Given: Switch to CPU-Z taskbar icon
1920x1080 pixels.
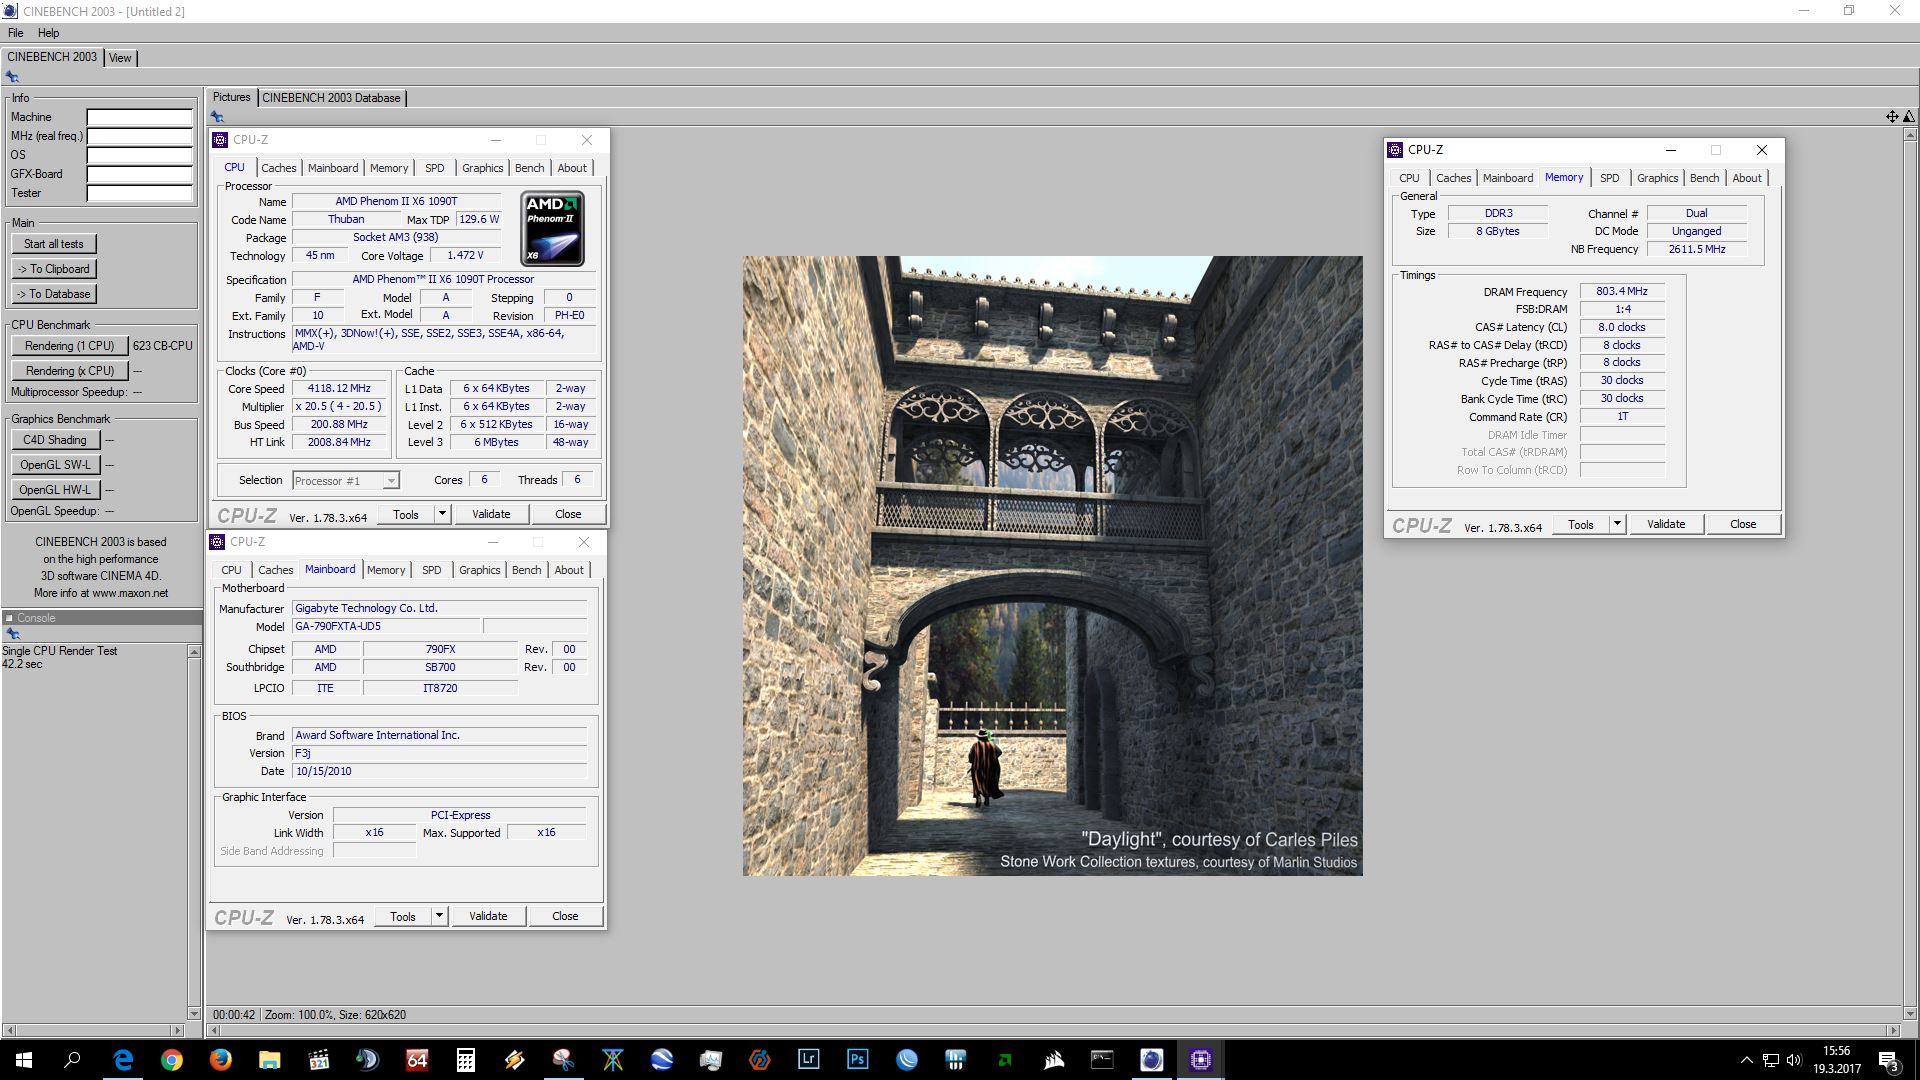Looking at the screenshot, I should click(1201, 1060).
